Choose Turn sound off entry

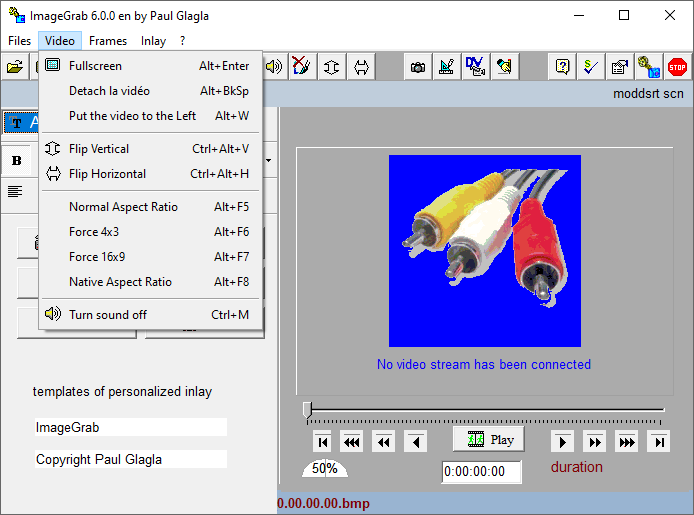[151, 315]
